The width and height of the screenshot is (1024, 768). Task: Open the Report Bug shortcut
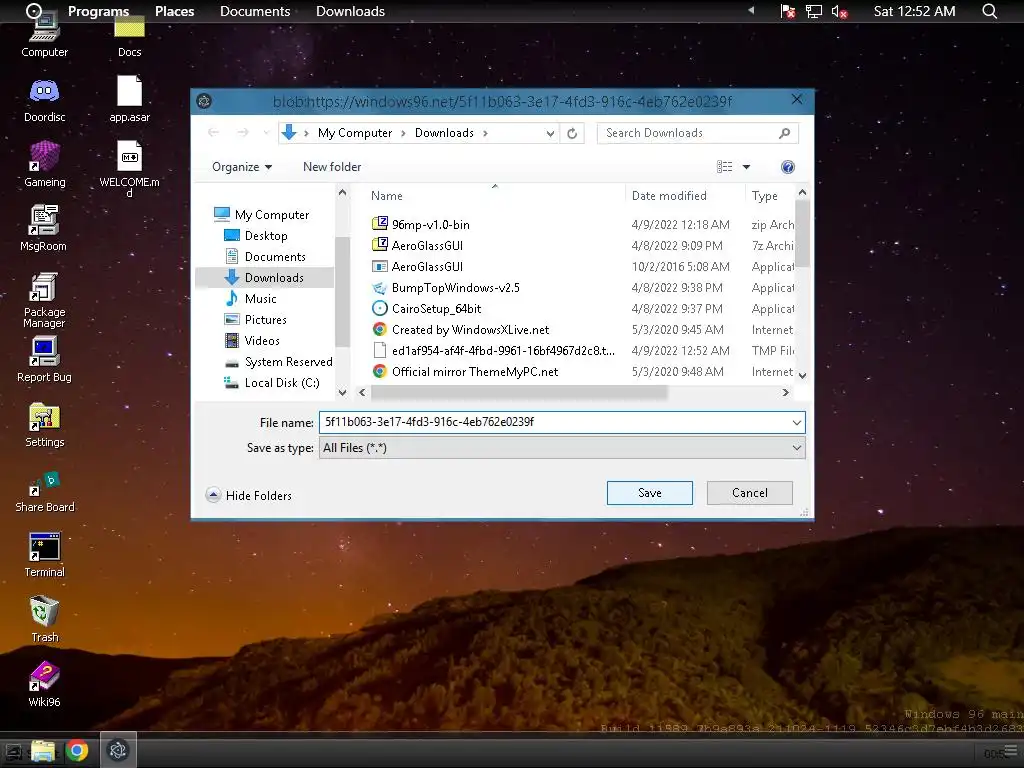click(44, 359)
